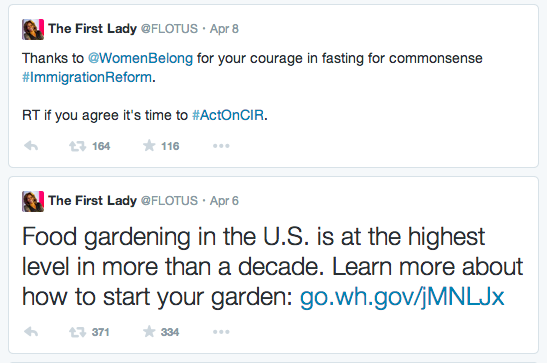The image size is (547, 363).
Task: Reply to the Apr 8 immigration tweet
Action: tap(31, 146)
